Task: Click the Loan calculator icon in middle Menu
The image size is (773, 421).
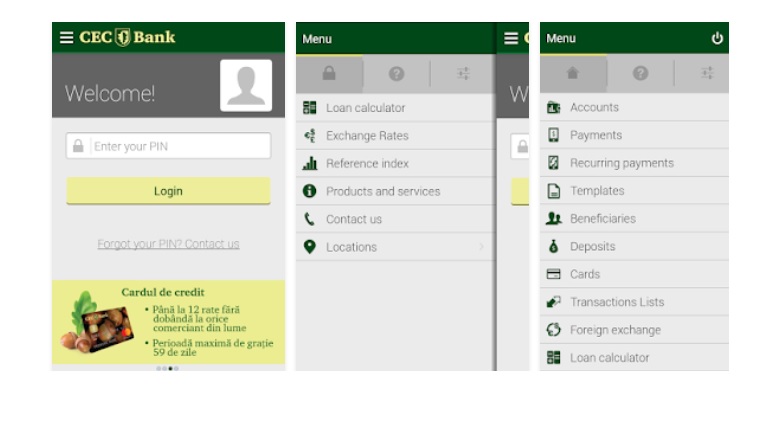Action: tap(310, 107)
